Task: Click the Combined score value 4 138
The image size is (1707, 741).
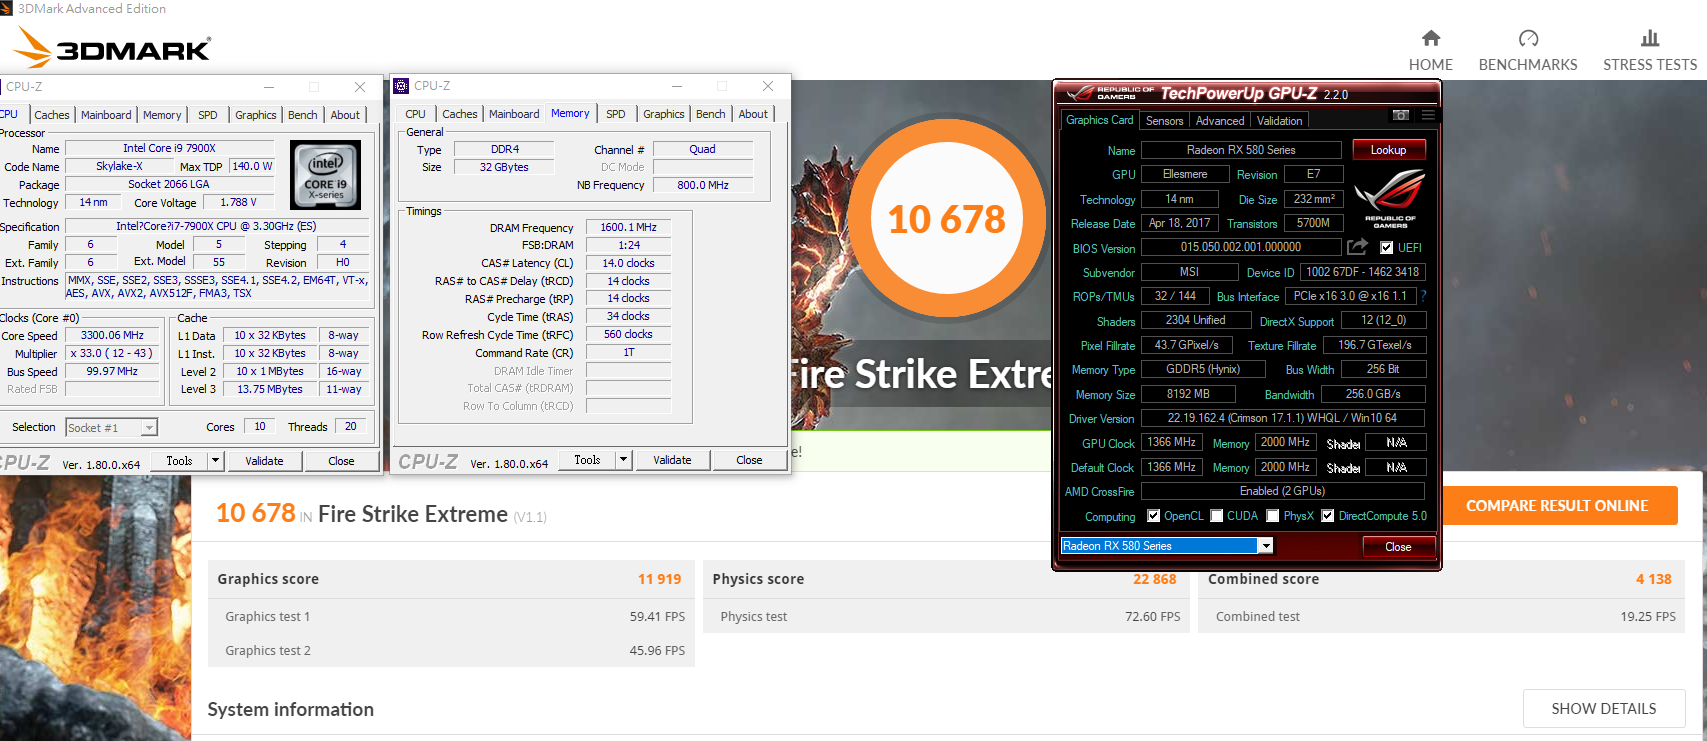Action: click(x=1654, y=579)
